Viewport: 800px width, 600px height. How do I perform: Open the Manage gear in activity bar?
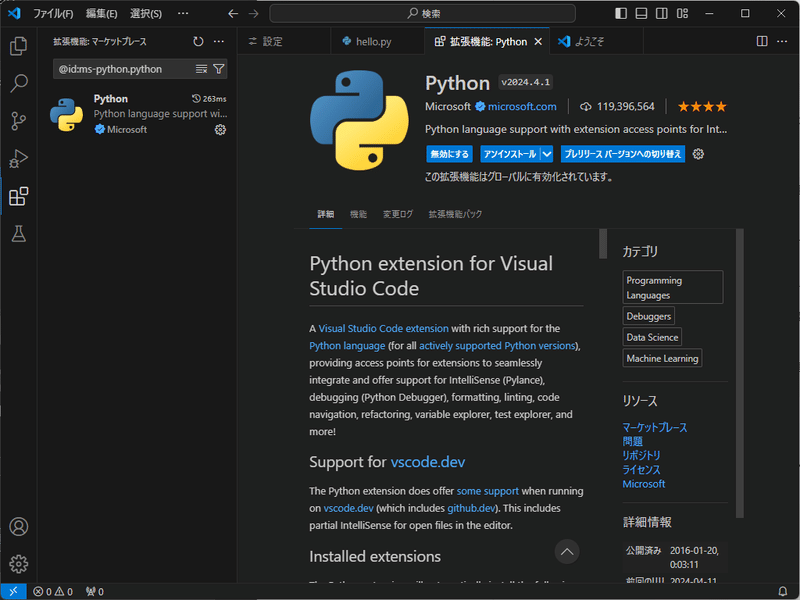[18, 564]
